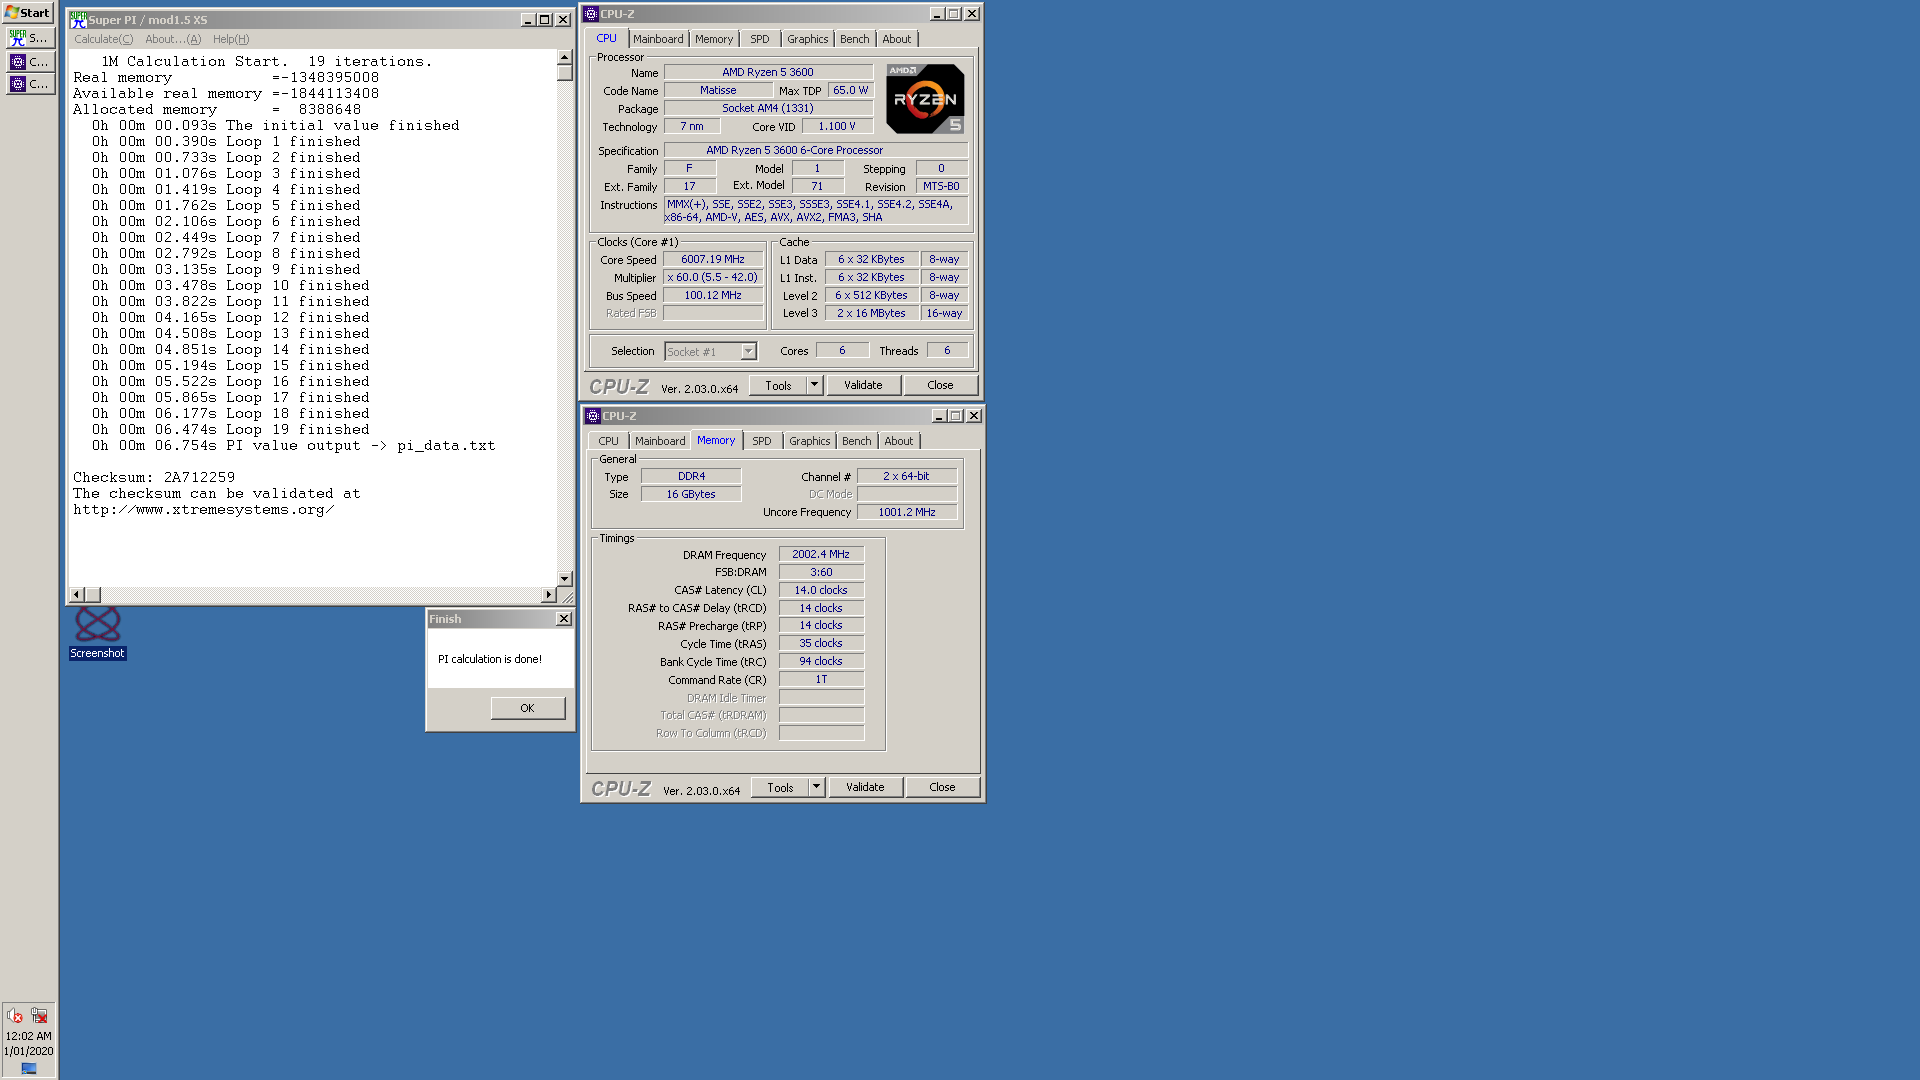The height and width of the screenshot is (1080, 1920).
Task: Click Tools button in upper CPU-Z
Action: point(778,385)
